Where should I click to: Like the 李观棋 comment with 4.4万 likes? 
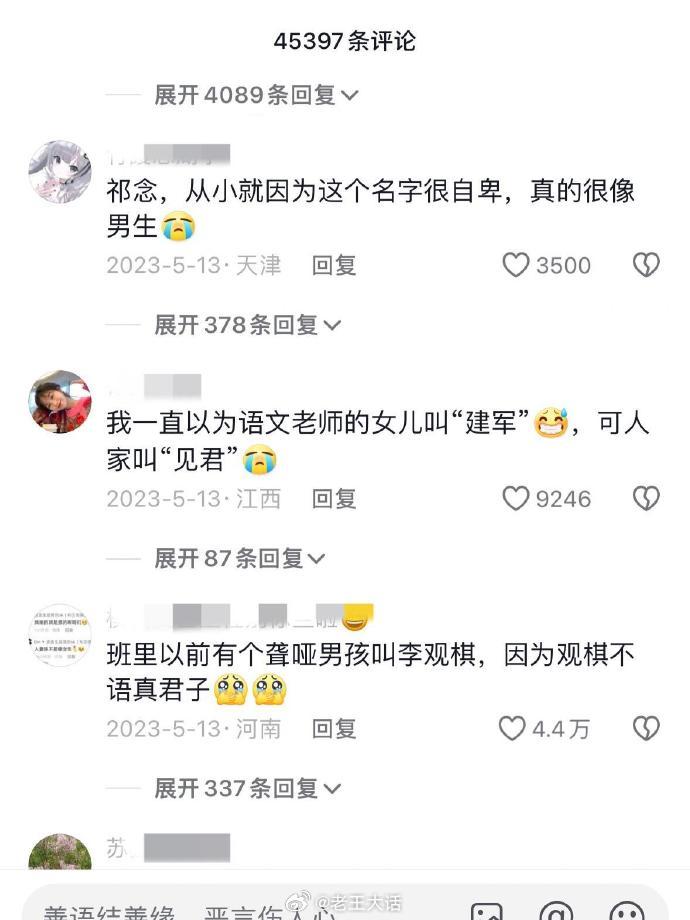[x=512, y=729]
